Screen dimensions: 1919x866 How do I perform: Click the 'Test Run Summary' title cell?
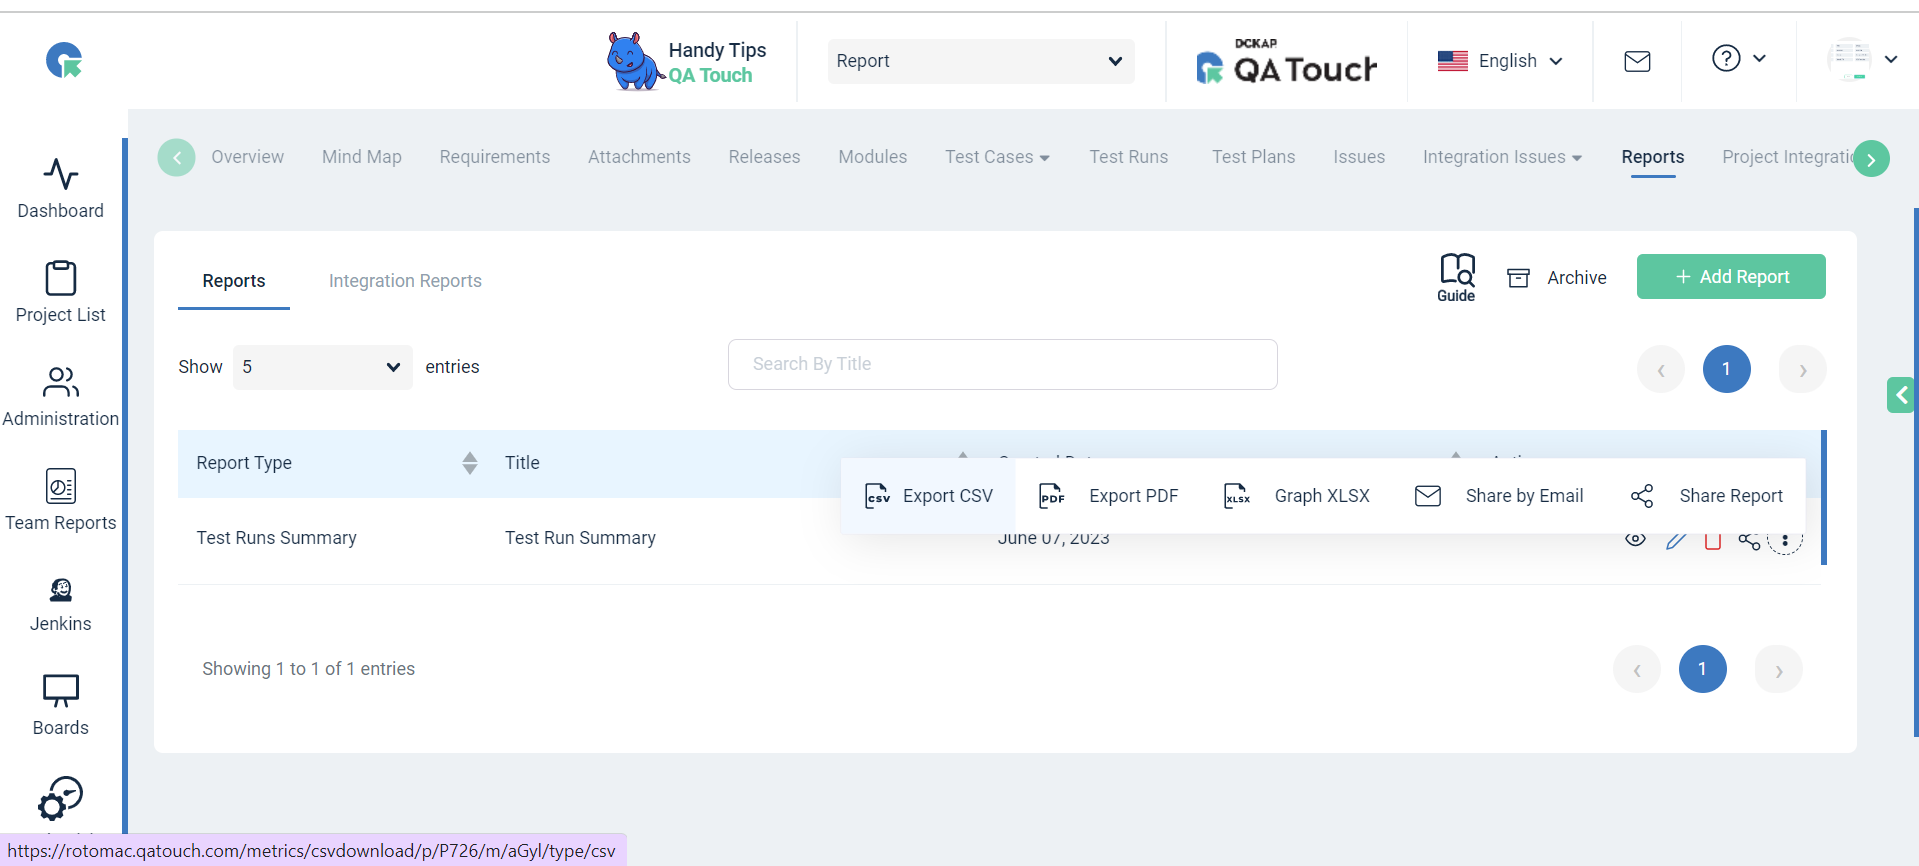click(580, 538)
